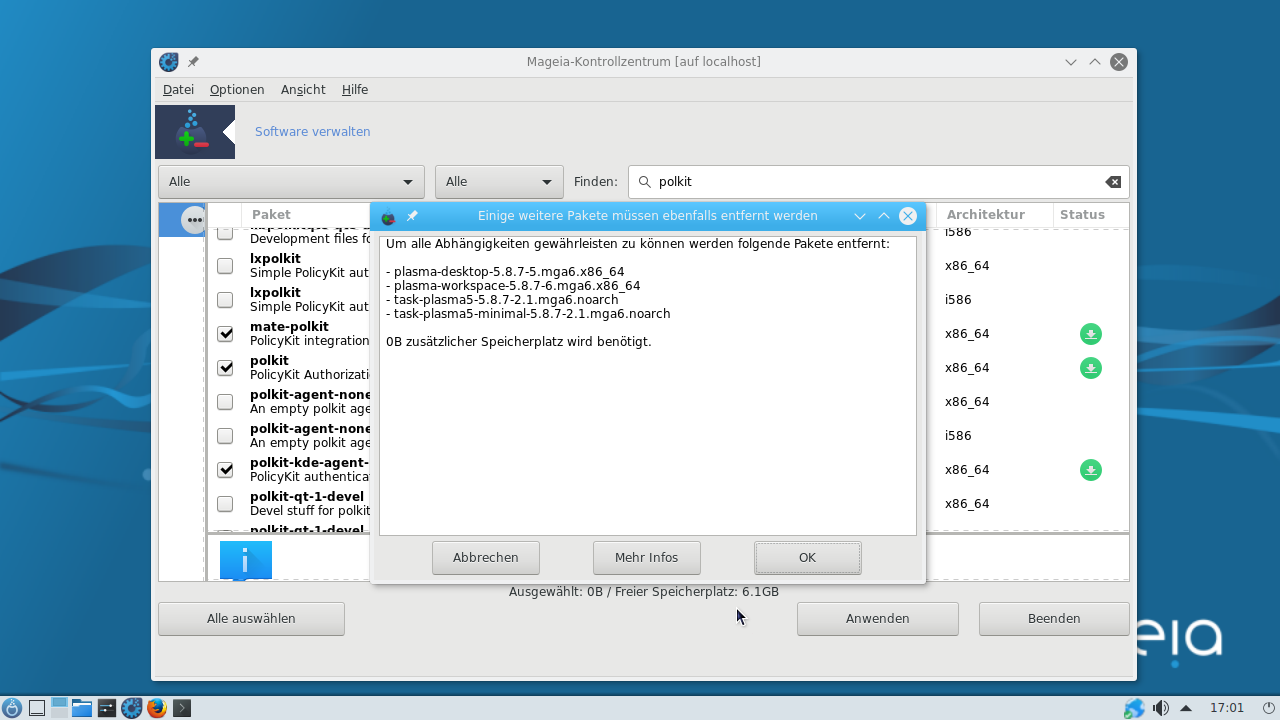Click the Mageia Control Center taskbar icon

[132, 708]
